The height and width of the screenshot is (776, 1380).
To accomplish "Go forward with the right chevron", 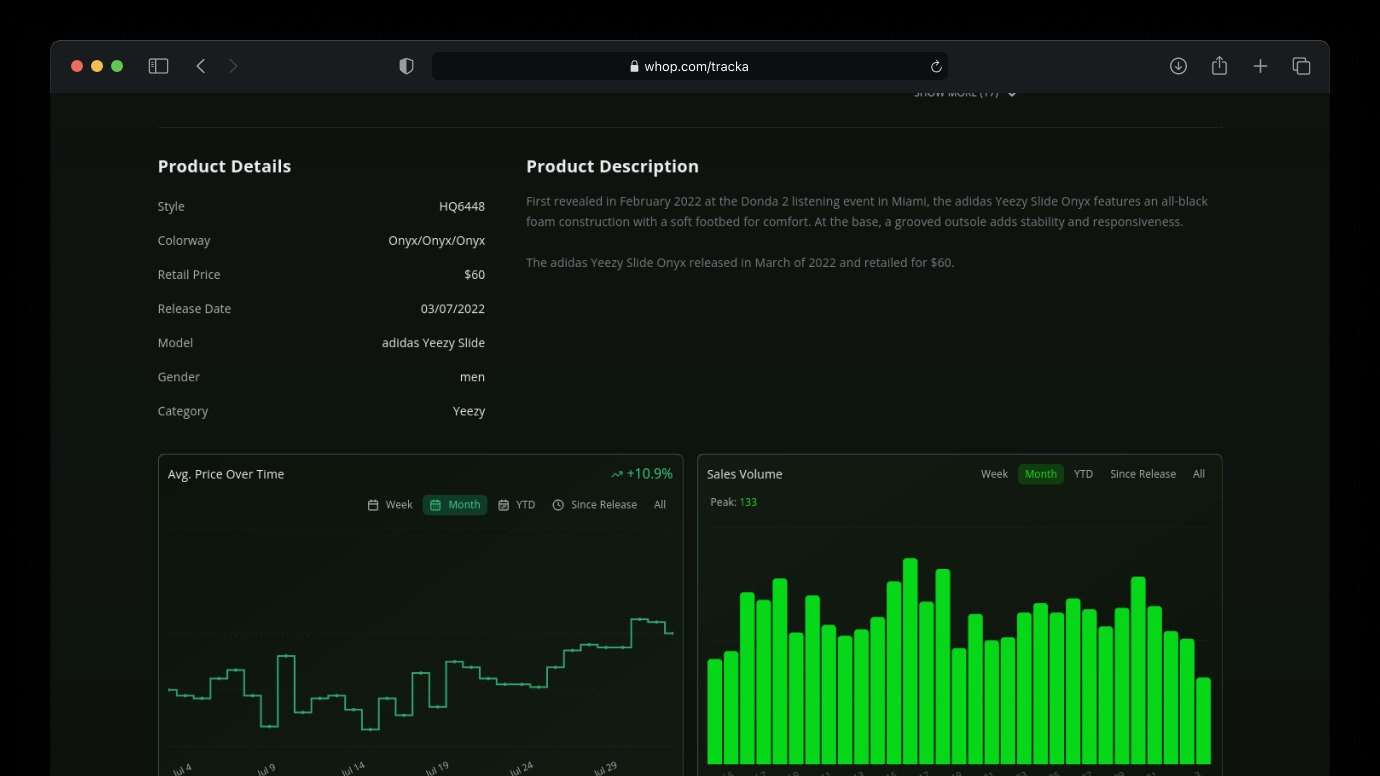I will (233, 66).
